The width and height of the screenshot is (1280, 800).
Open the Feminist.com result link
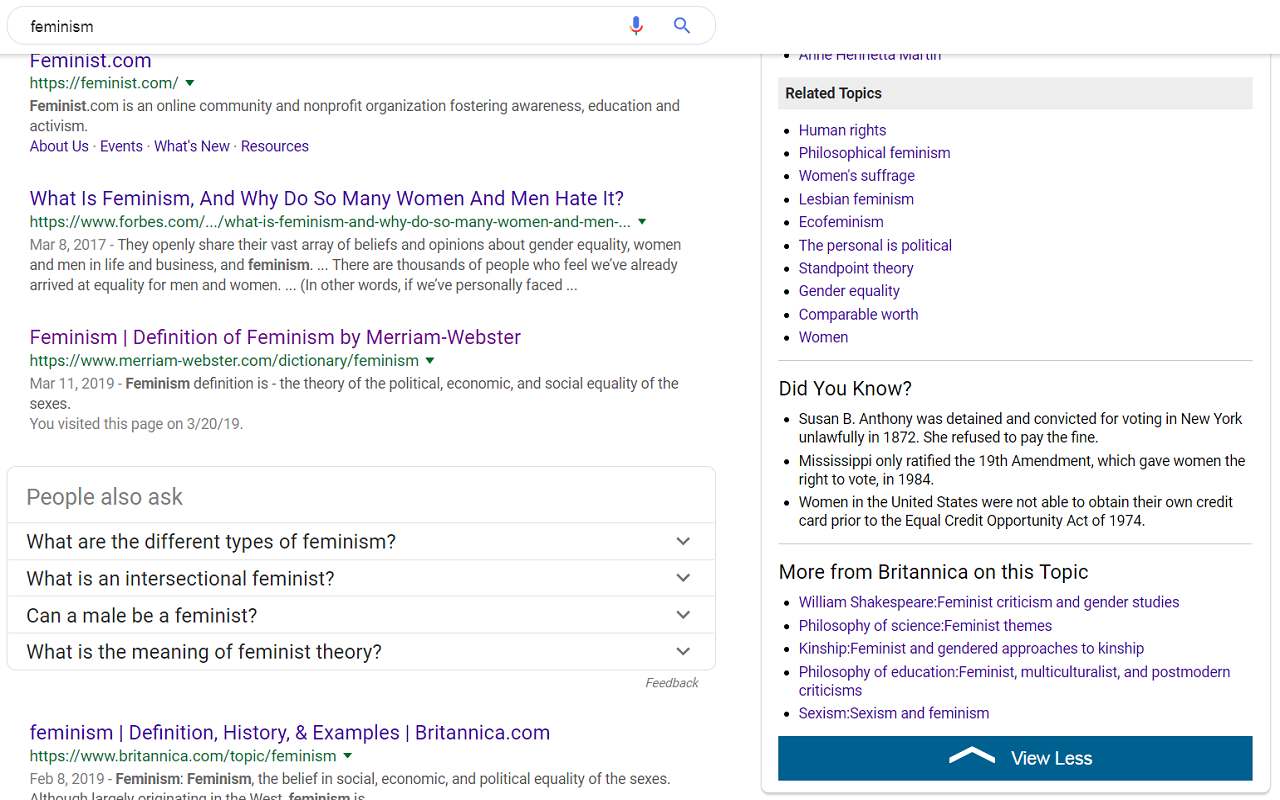click(x=90, y=60)
